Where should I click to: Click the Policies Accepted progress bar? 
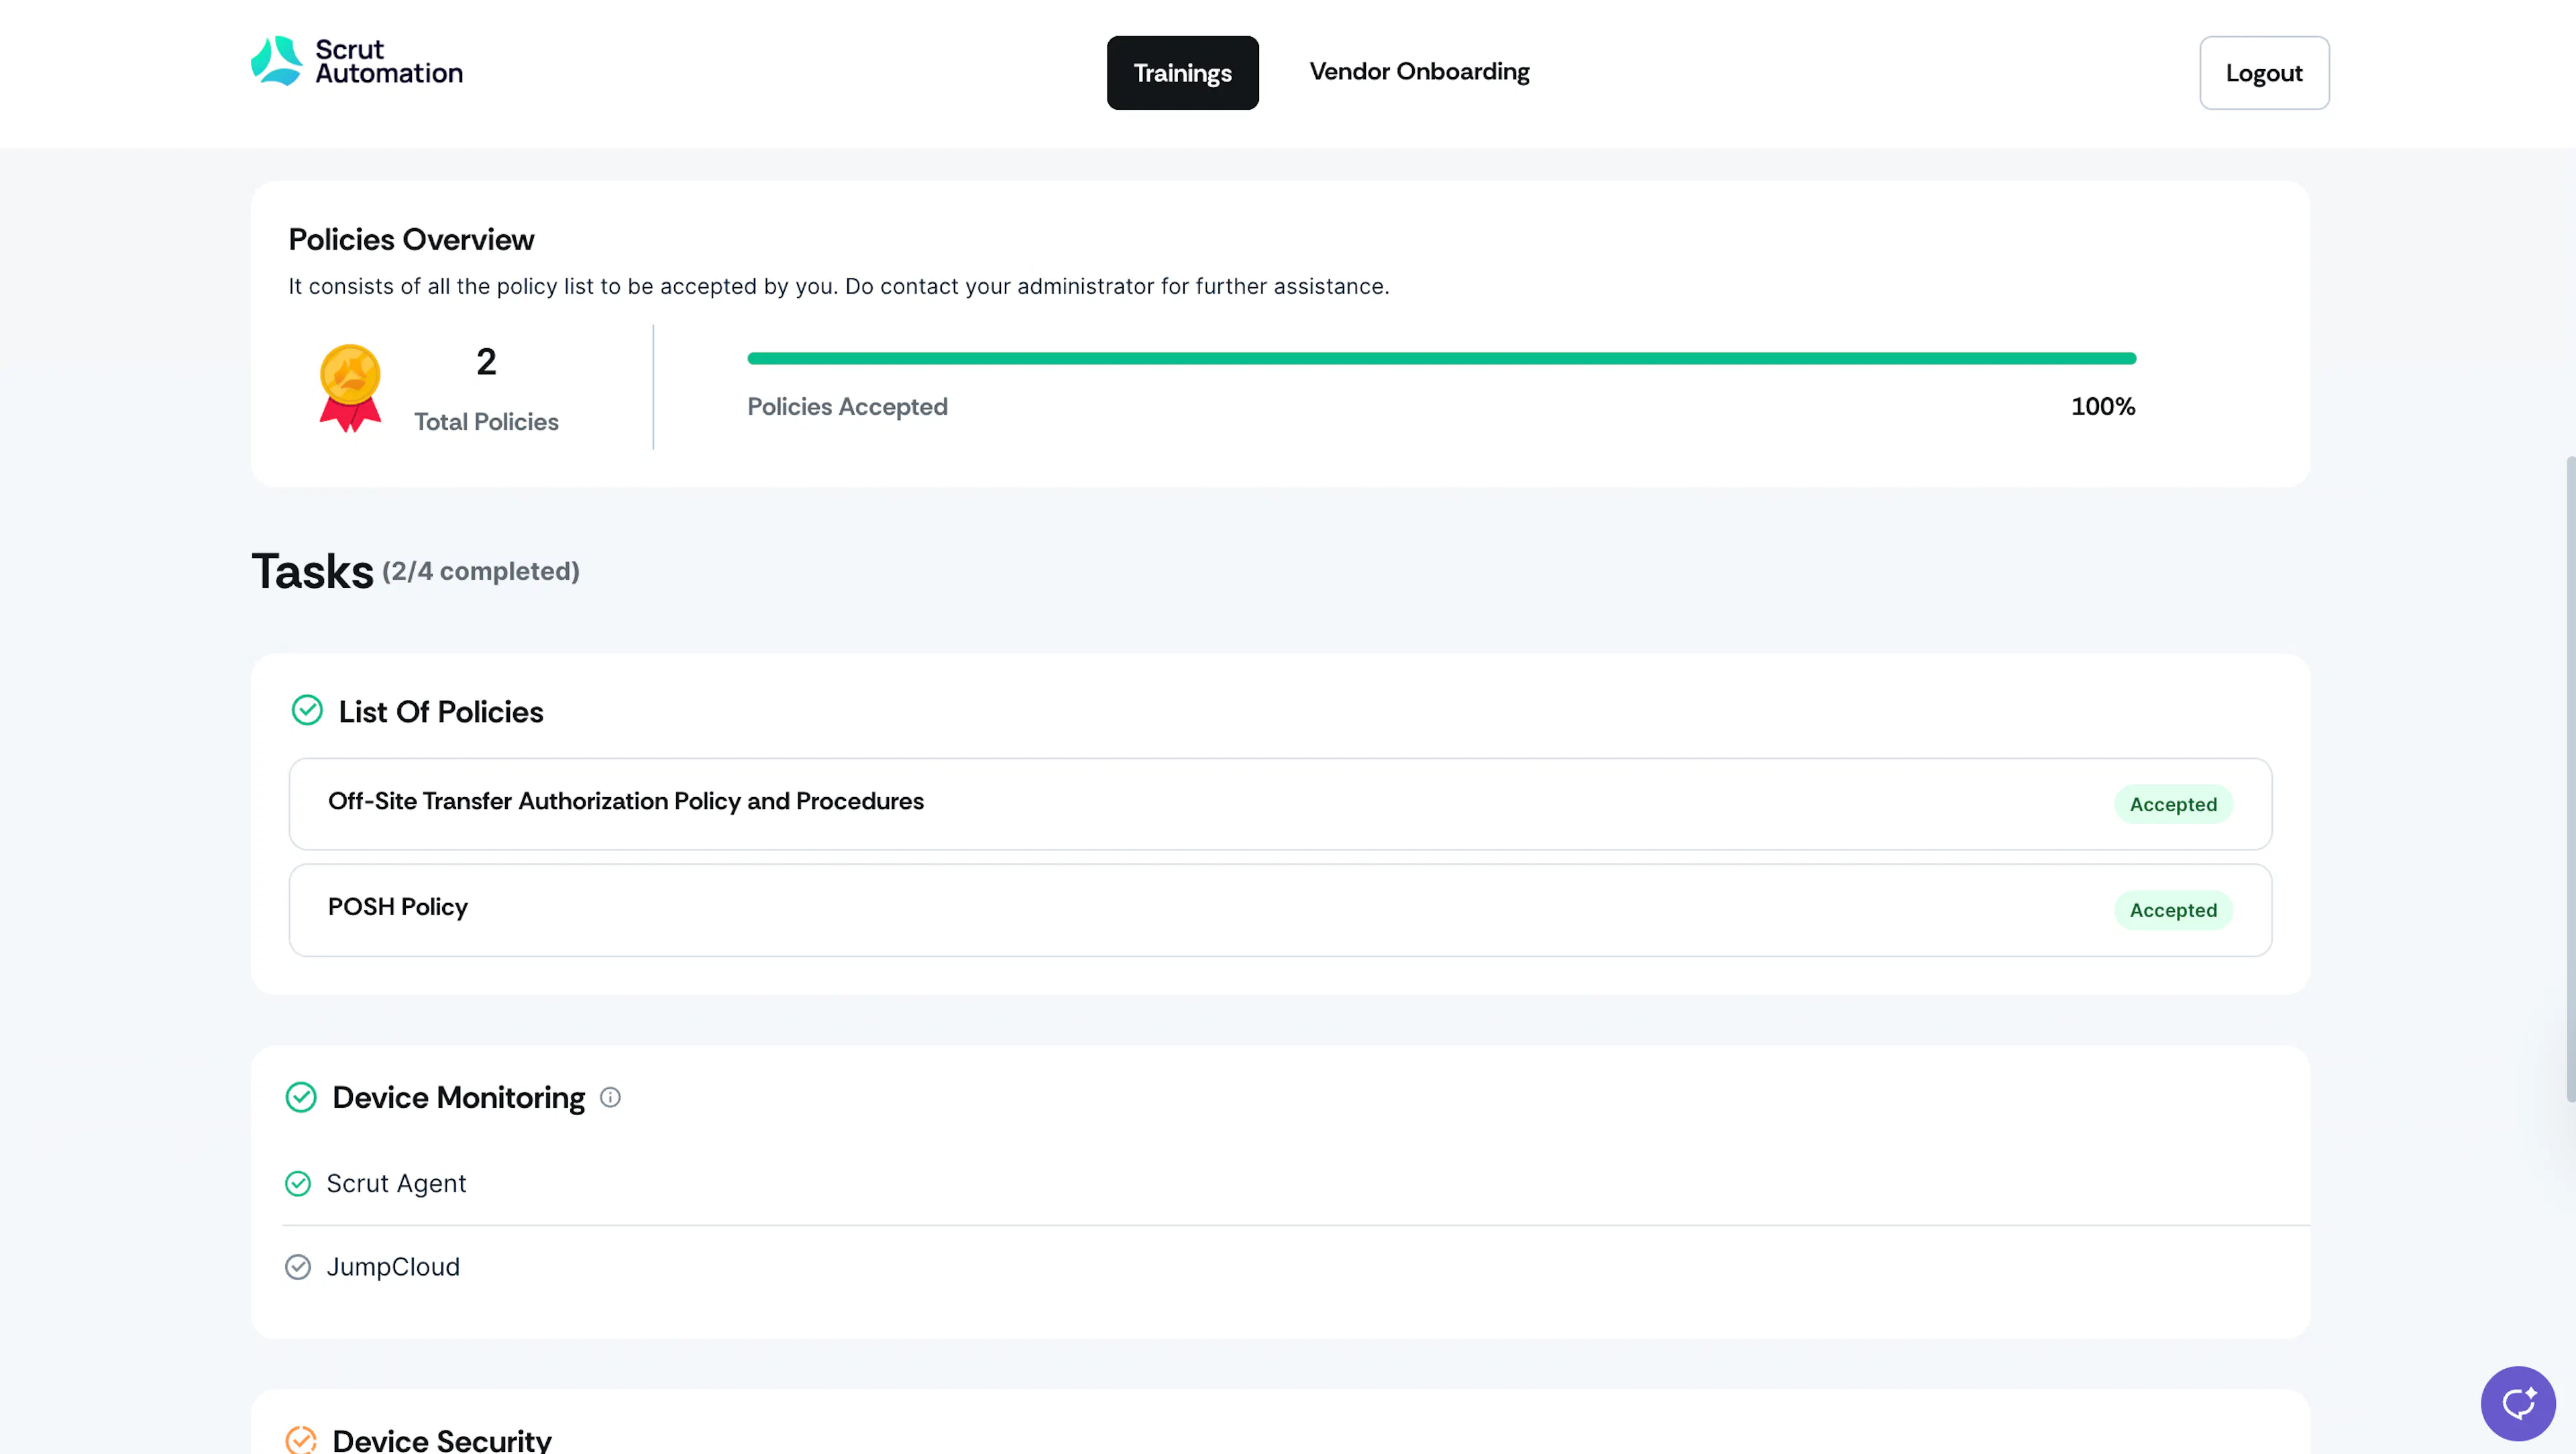pyautogui.click(x=1441, y=358)
